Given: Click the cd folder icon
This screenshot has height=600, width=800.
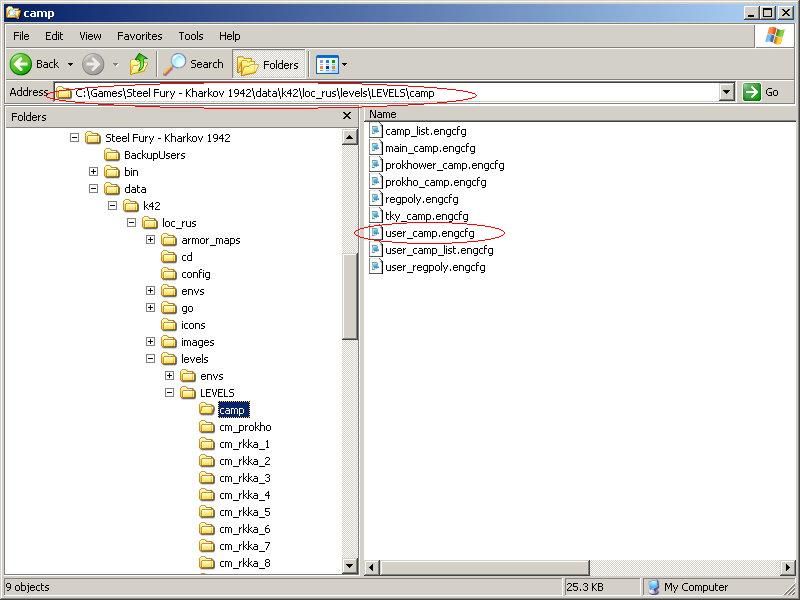Looking at the screenshot, I should (x=169, y=257).
